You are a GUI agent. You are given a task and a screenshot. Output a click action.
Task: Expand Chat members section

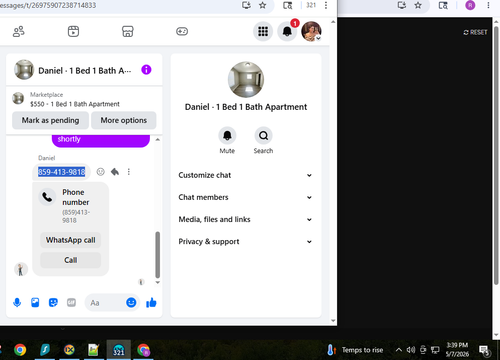pyautogui.click(x=245, y=197)
